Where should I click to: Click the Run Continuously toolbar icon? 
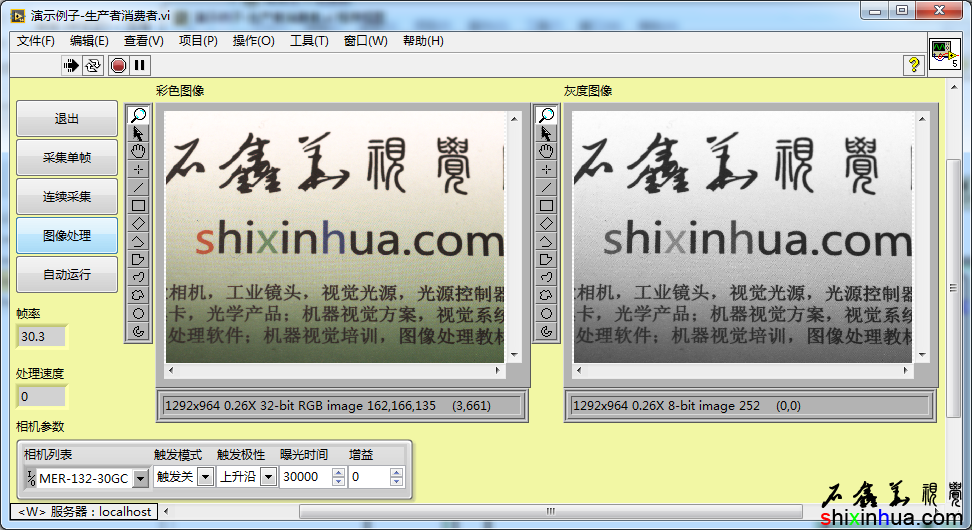[93, 65]
